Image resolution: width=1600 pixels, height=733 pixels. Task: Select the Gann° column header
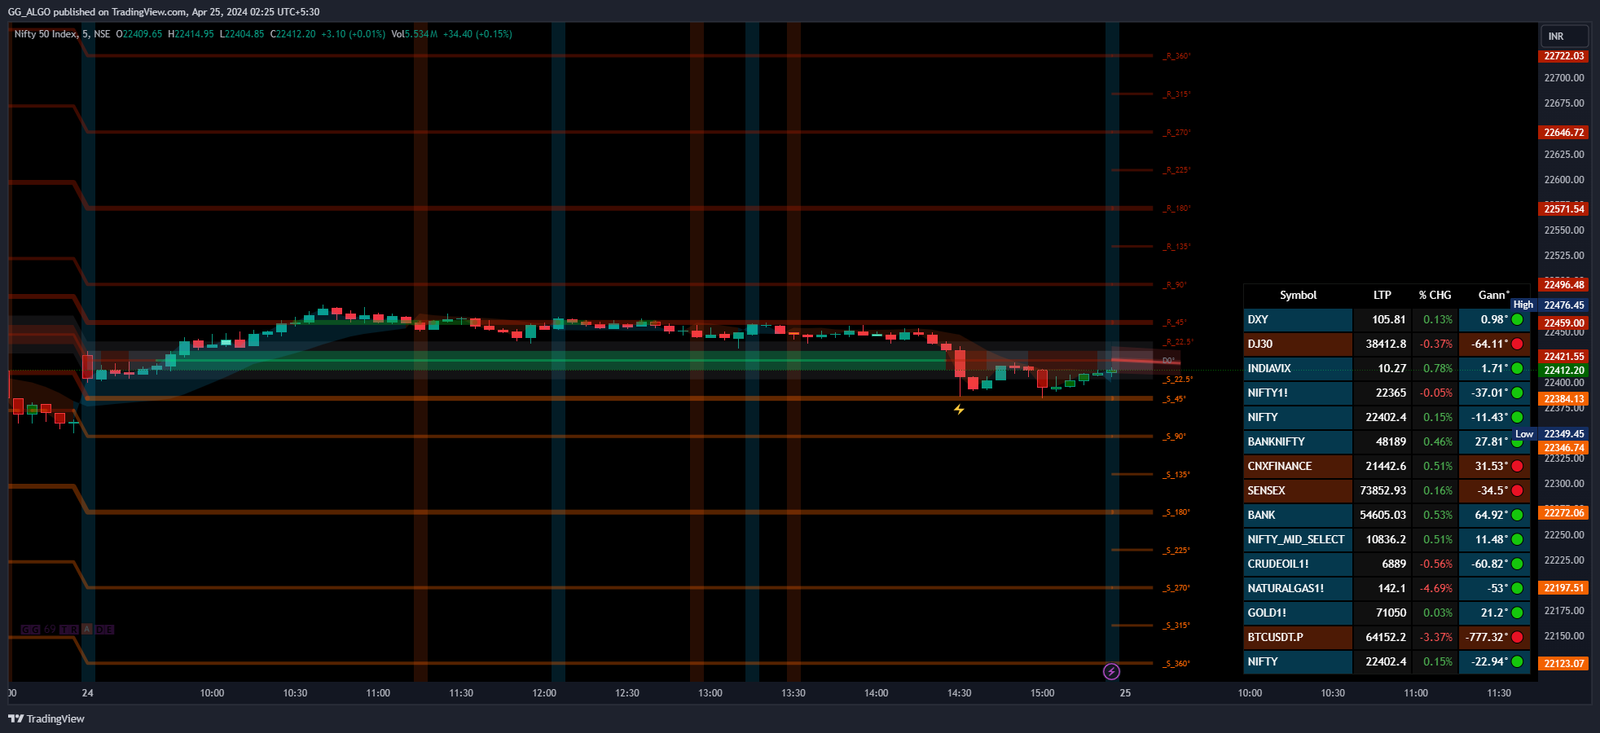point(1494,295)
